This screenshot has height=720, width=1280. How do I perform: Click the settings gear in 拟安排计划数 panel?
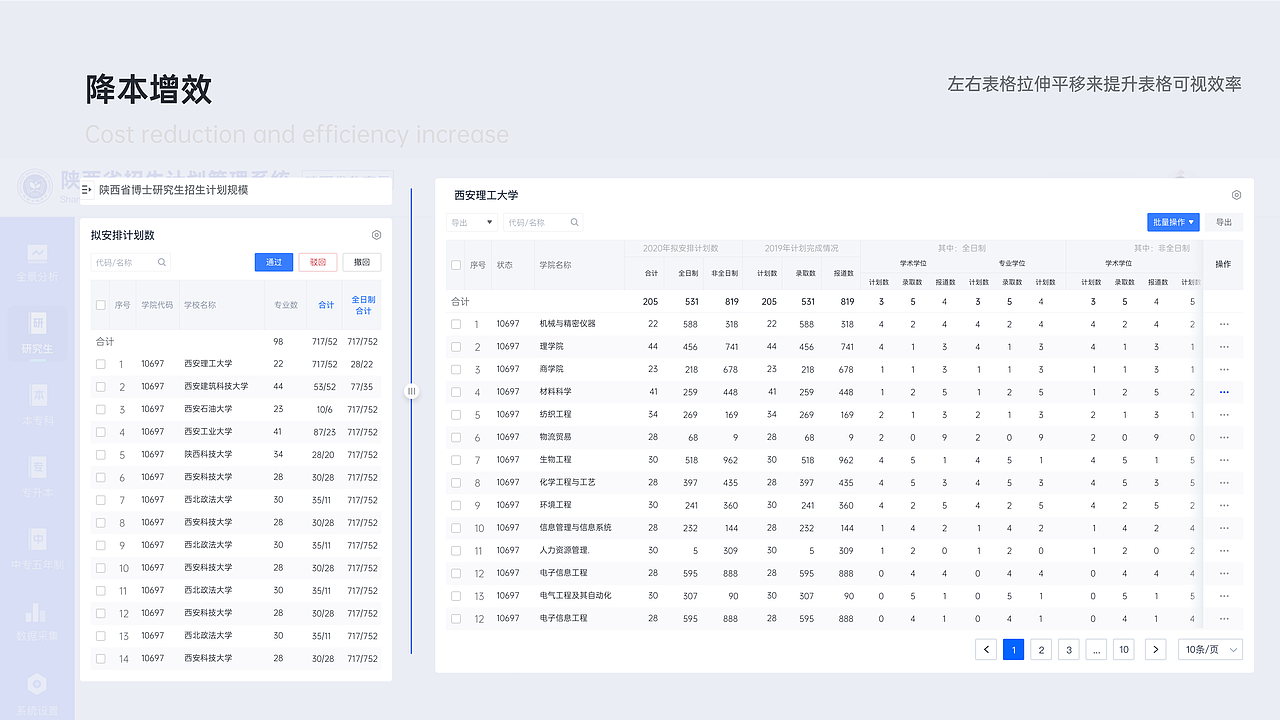(376, 235)
